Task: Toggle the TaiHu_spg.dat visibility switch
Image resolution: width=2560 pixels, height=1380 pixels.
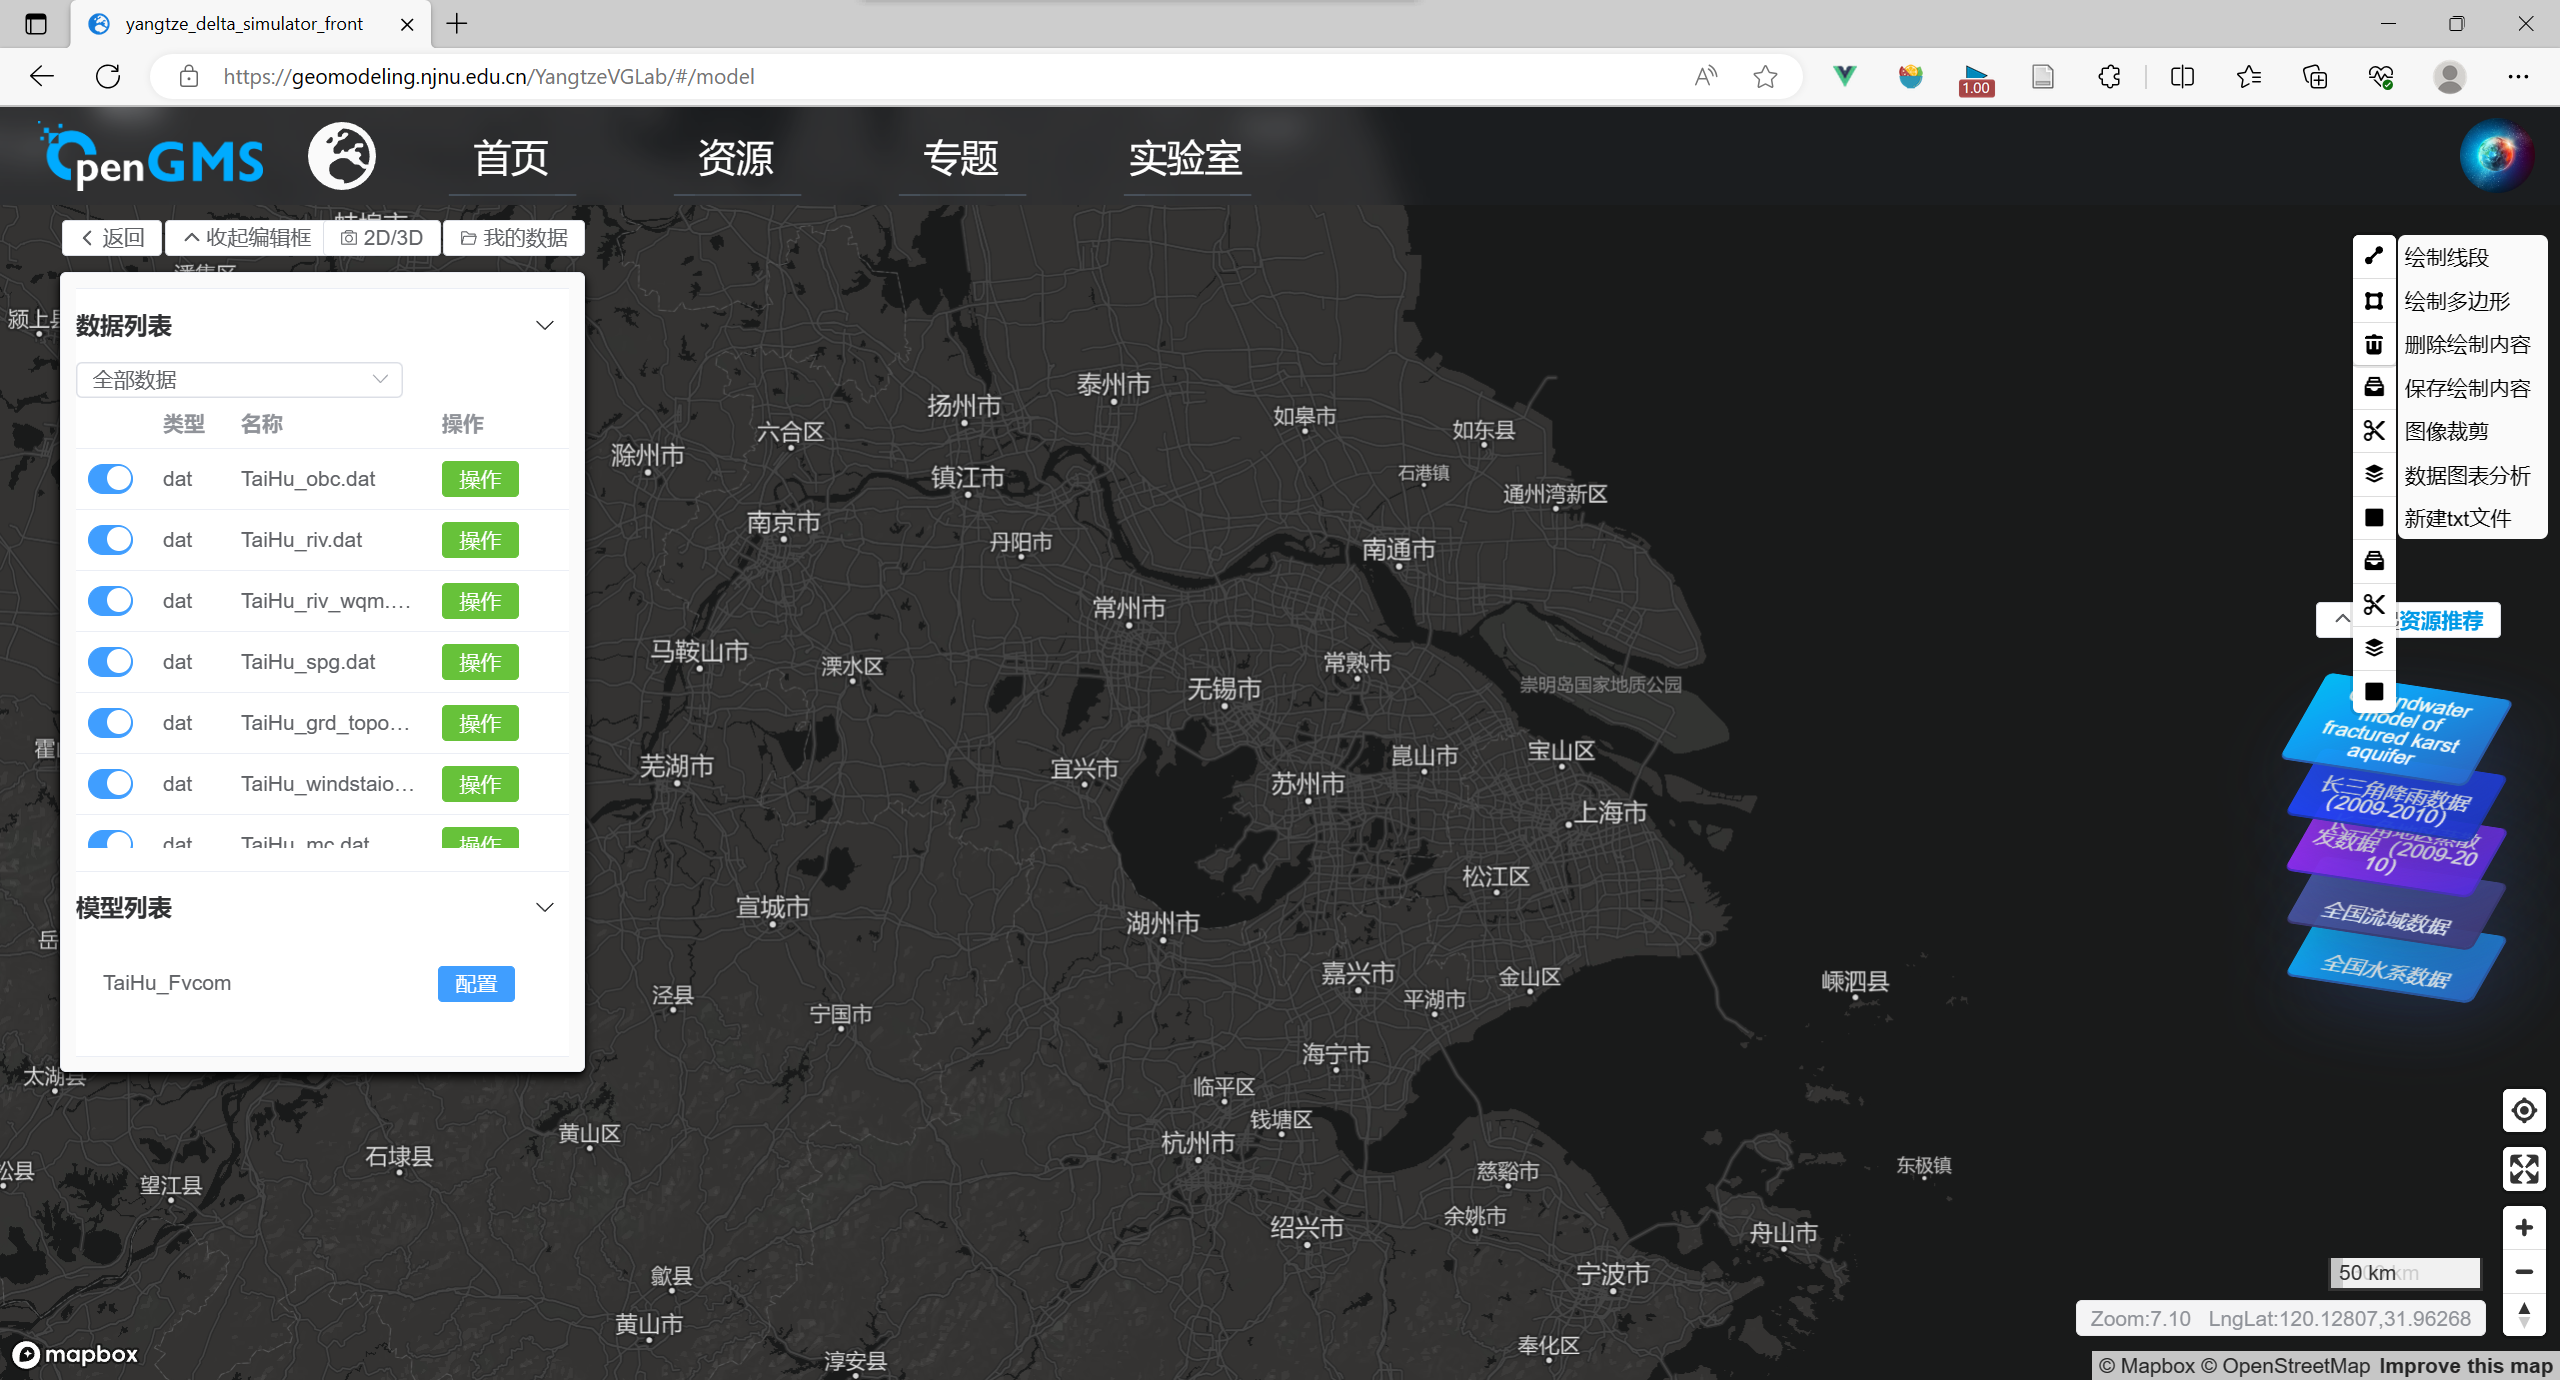Action: [x=110, y=662]
